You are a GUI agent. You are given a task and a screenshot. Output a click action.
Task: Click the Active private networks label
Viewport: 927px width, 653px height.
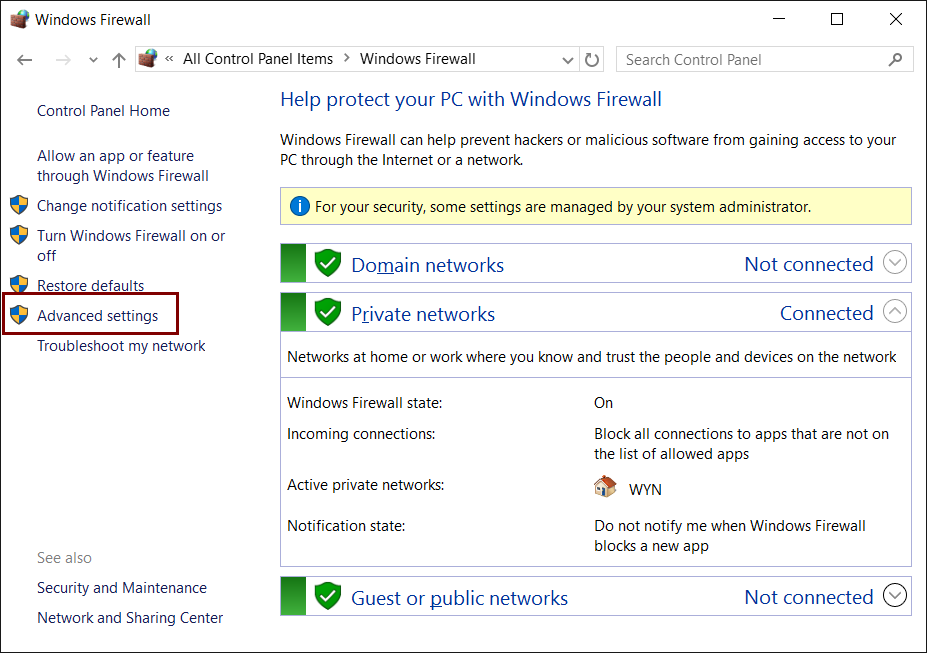[366, 485]
